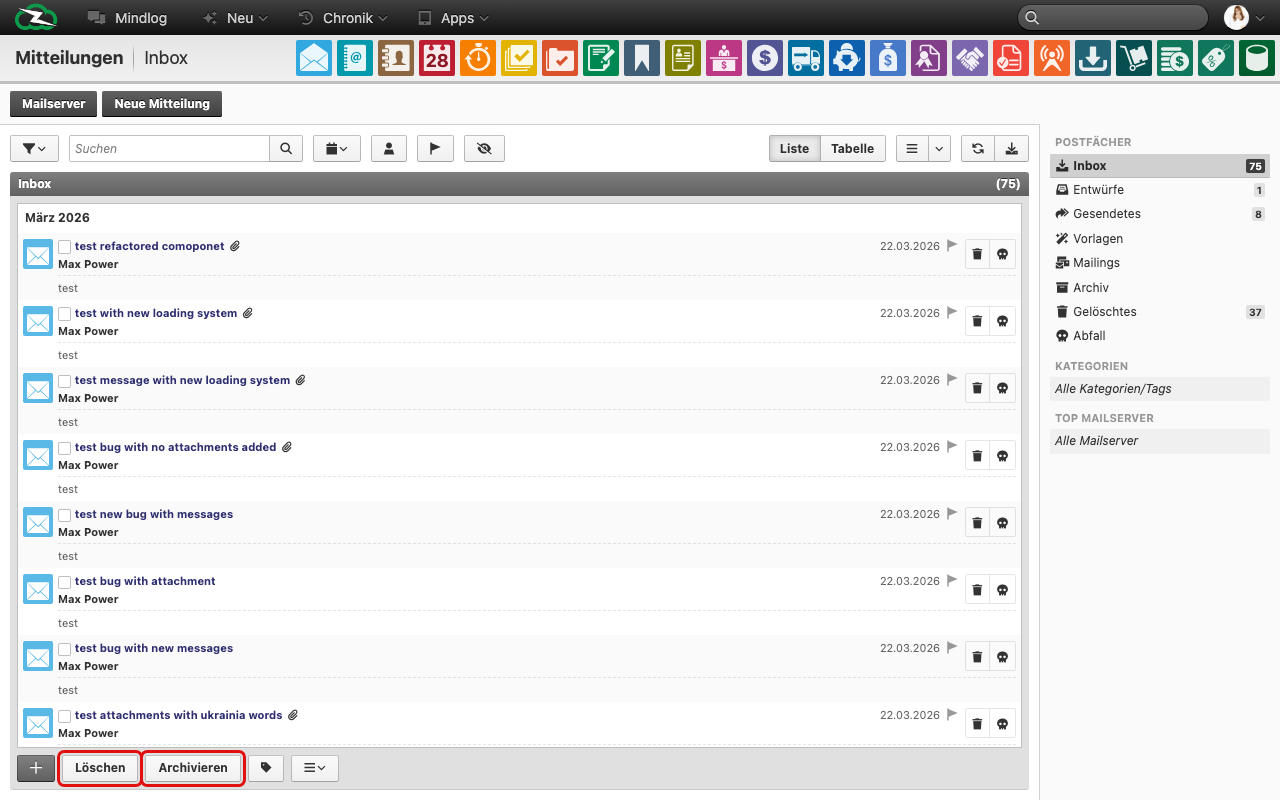This screenshot has height=800, width=1280.
Task: Open the orange broadcast antenna icon
Action: coord(1052,58)
